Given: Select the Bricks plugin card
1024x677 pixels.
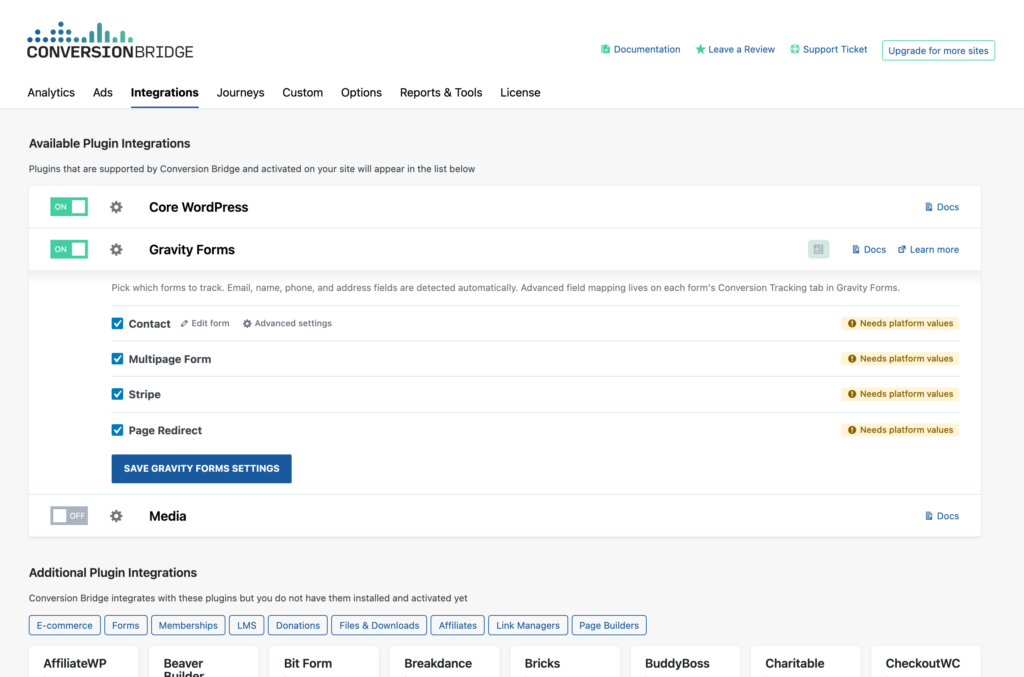Looking at the screenshot, I should (565, 662).
